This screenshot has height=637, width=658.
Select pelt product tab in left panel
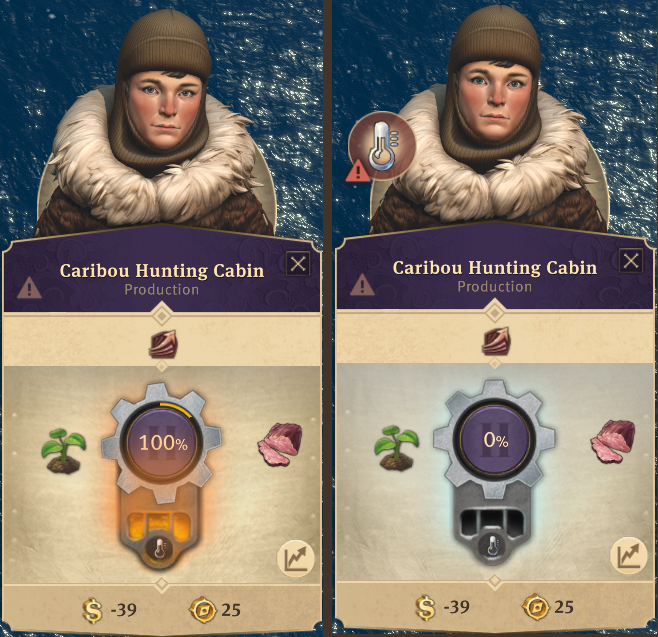tap(163, 344)
